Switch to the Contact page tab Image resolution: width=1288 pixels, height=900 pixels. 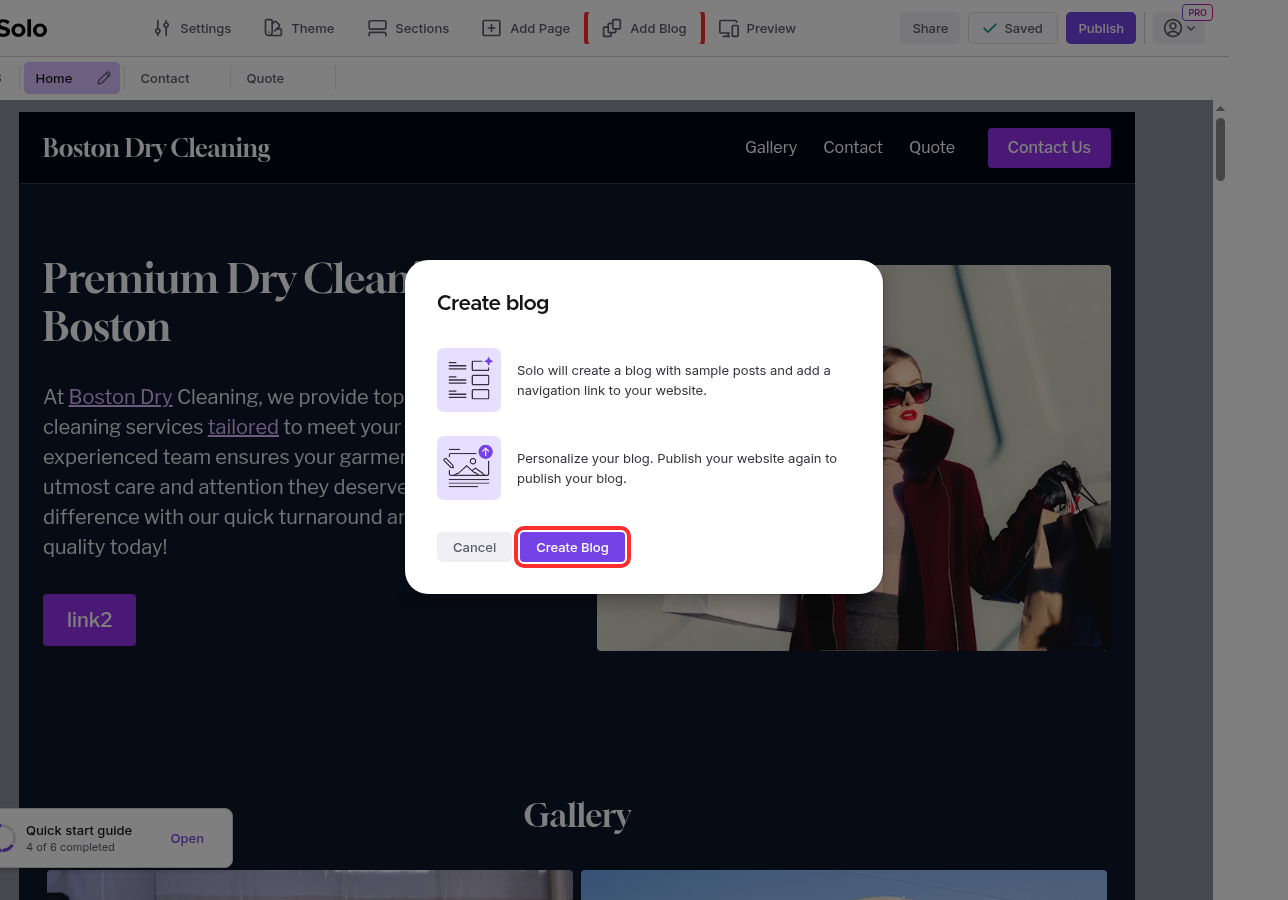(x=165, y=78)
